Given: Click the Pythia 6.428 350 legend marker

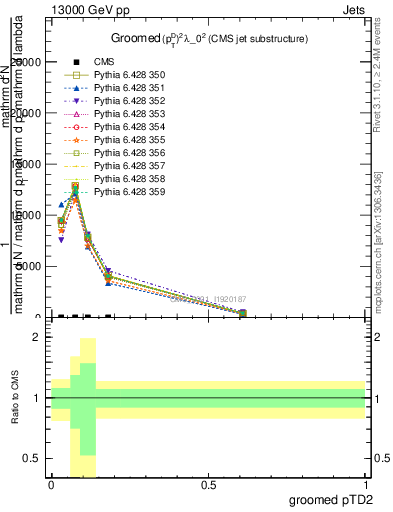Looking at the screenshot, I should pos(76,75).
